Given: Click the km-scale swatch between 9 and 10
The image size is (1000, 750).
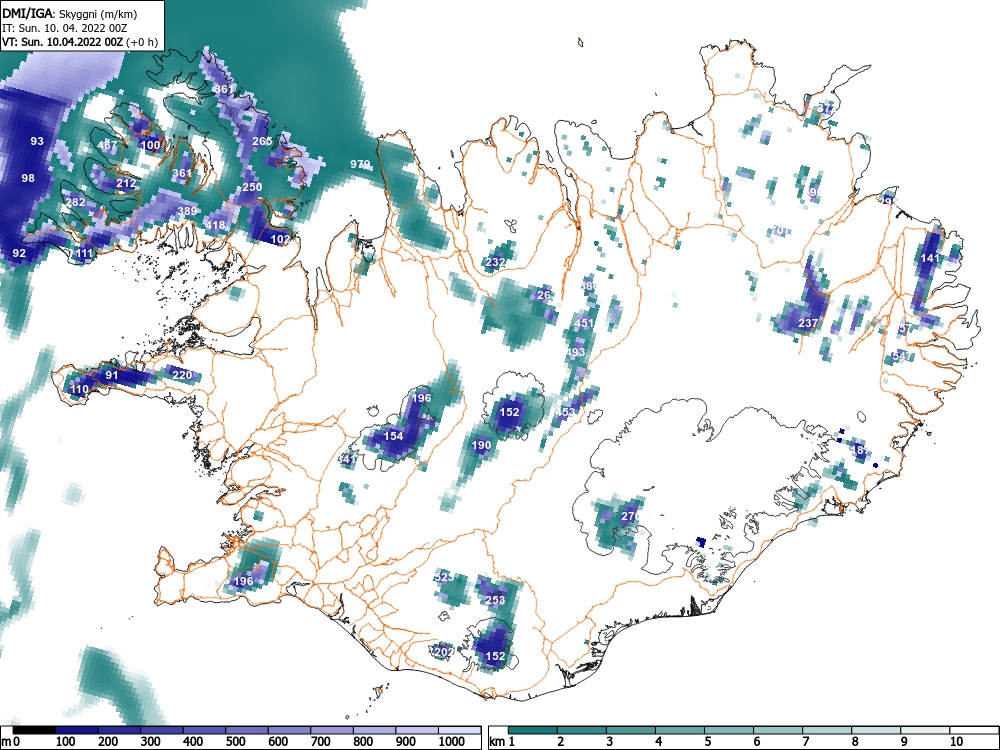Looking at the screenshot, I should [925, 730].
